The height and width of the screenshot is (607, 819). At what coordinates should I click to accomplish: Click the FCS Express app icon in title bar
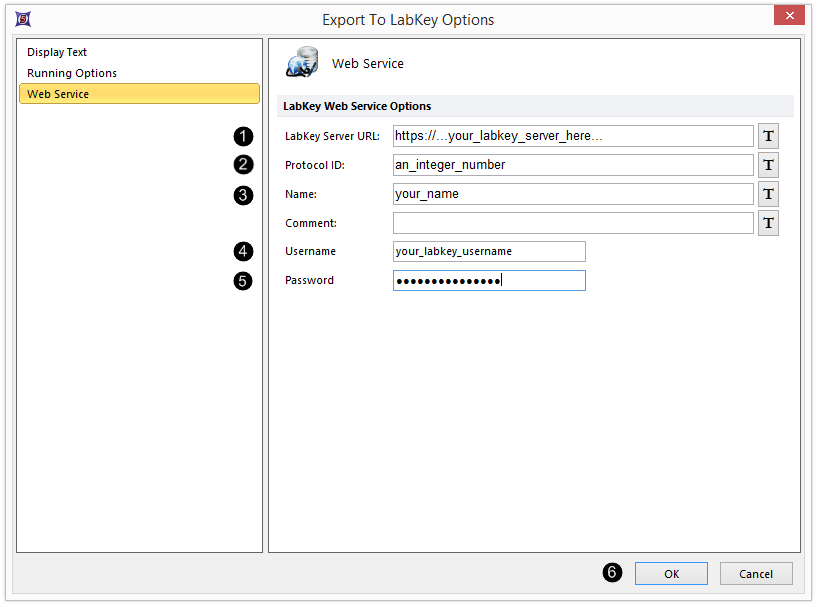22,19
